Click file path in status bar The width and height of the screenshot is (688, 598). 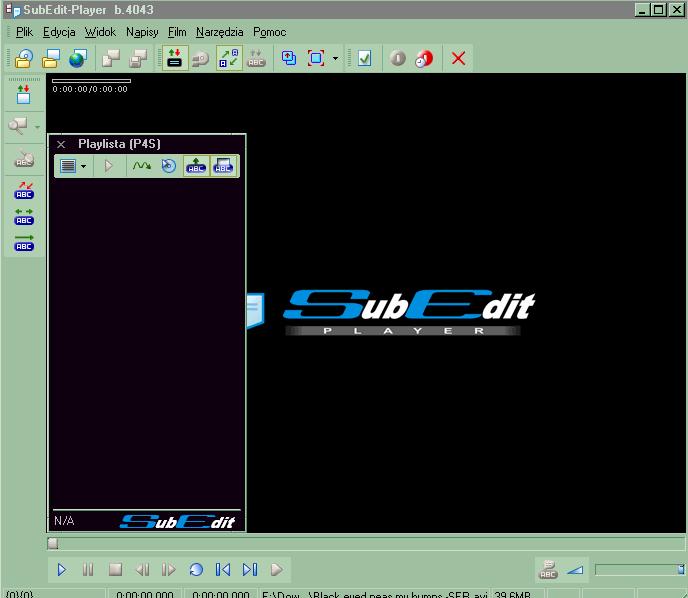point(375,594)
